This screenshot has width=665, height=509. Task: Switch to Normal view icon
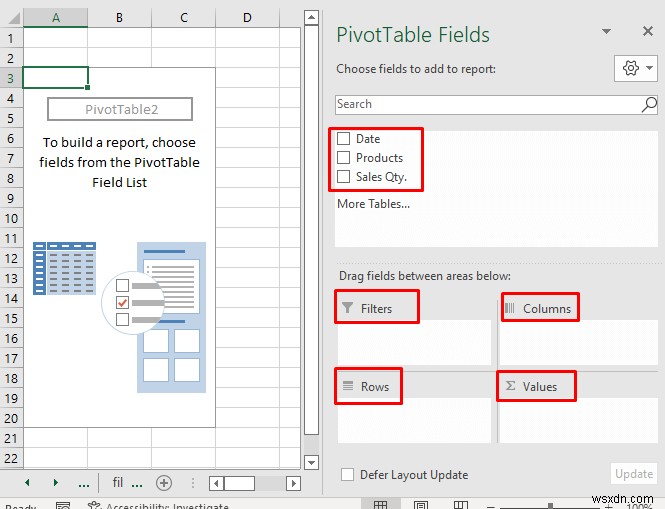pyautogui.click(x=380, y=505)
